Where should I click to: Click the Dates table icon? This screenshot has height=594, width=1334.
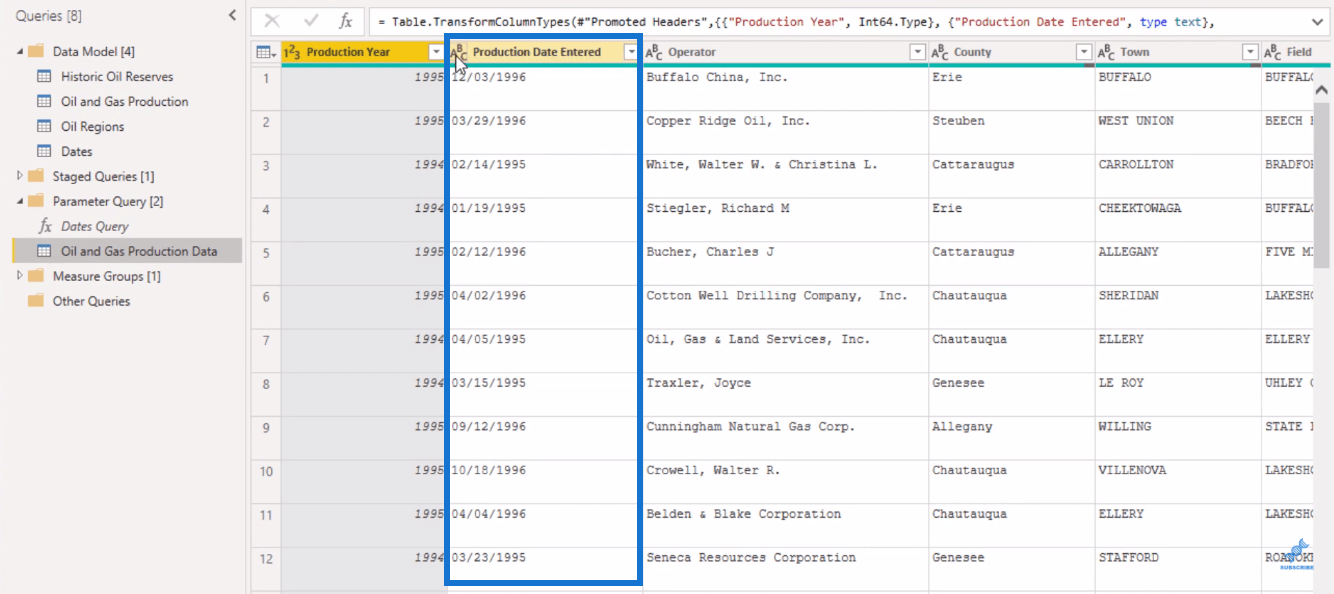click(x=44, y=151)
